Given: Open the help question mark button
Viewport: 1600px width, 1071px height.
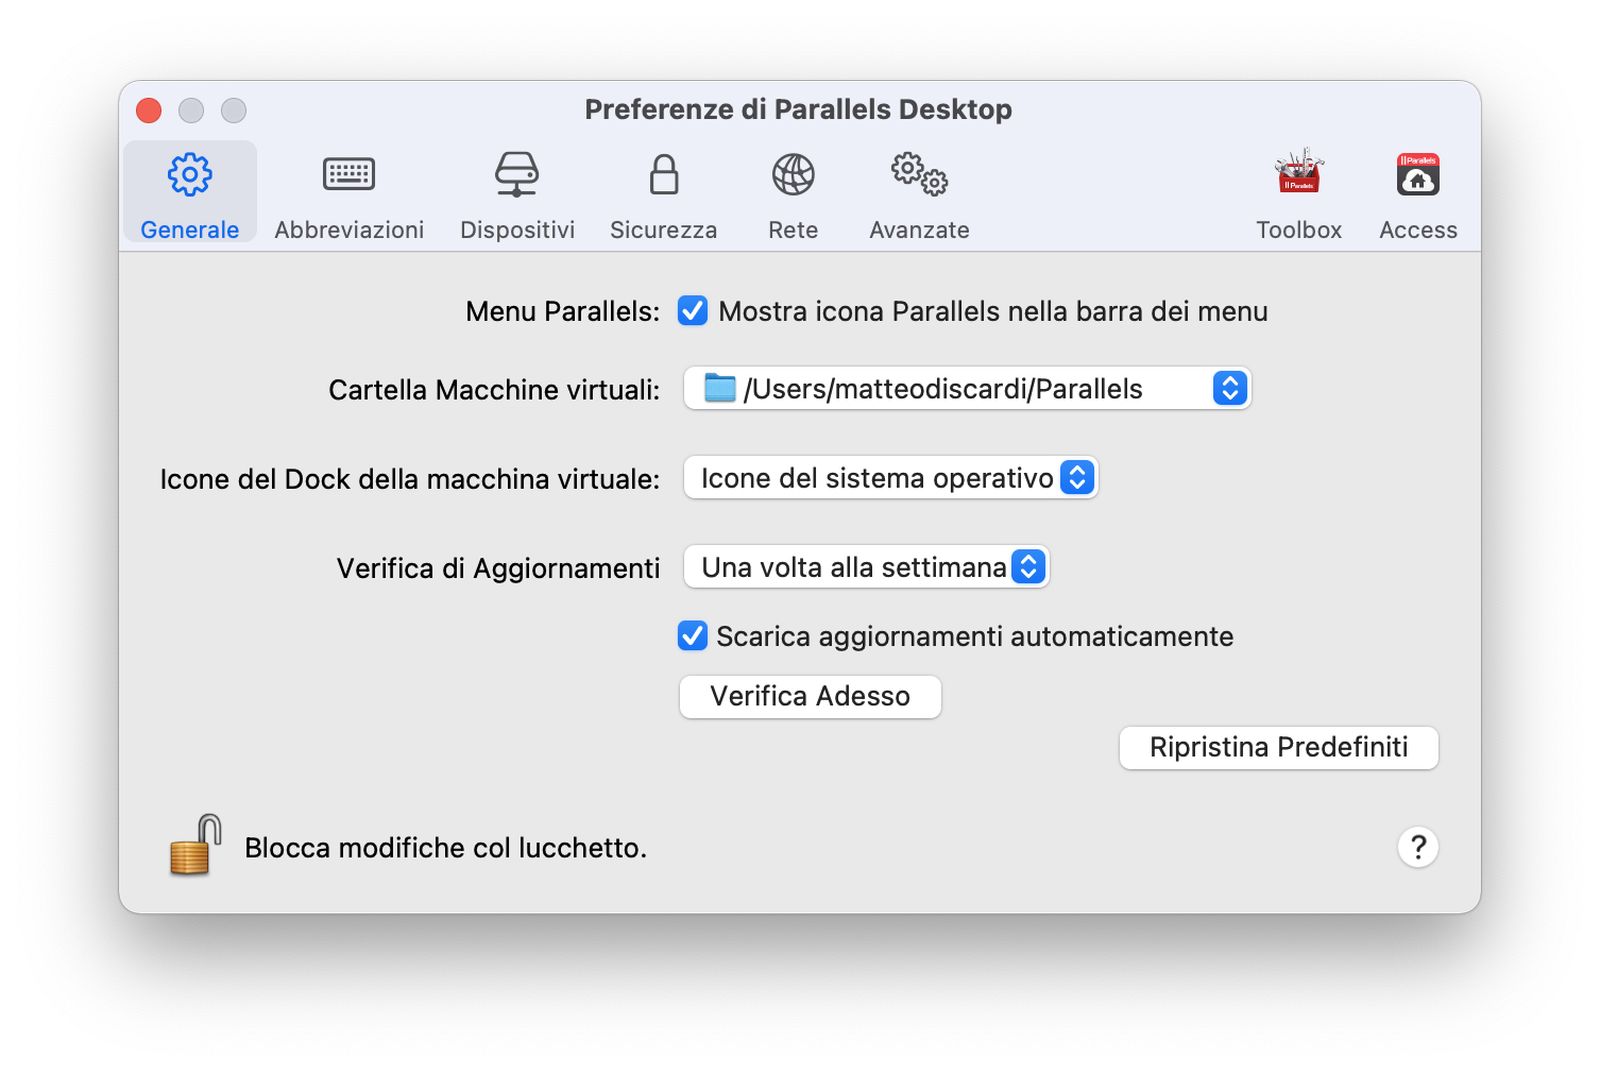Looking at the screenshot, I should (x=1417, y=847).
